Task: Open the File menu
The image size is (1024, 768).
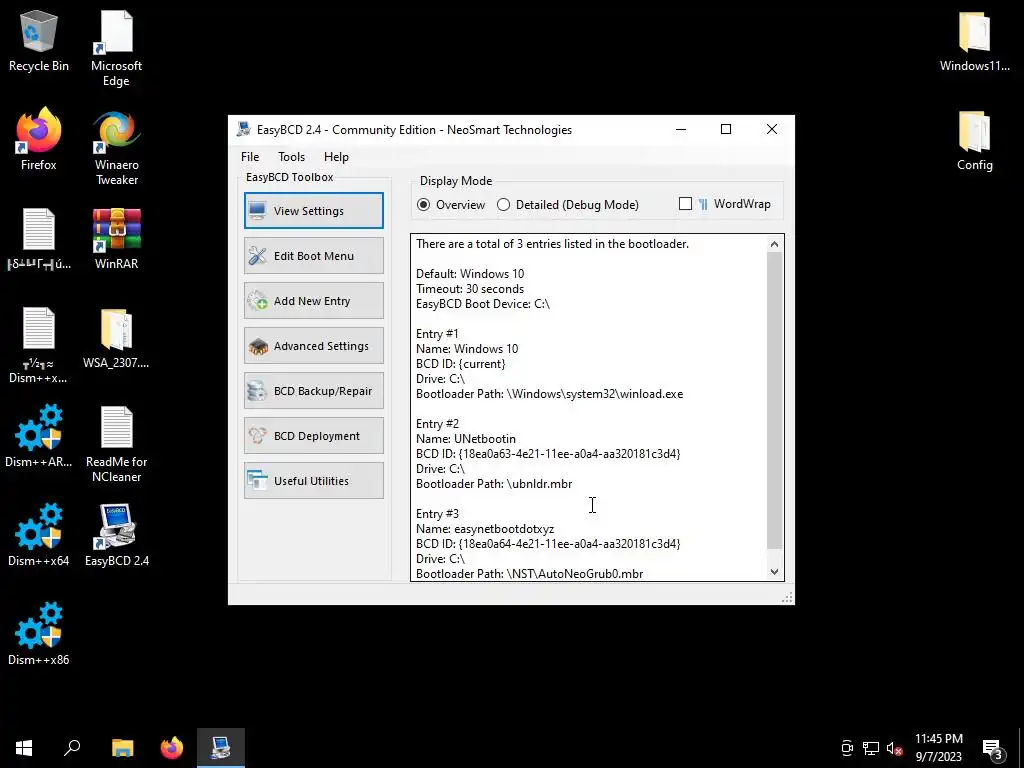Action: click(x=249, y=157)
